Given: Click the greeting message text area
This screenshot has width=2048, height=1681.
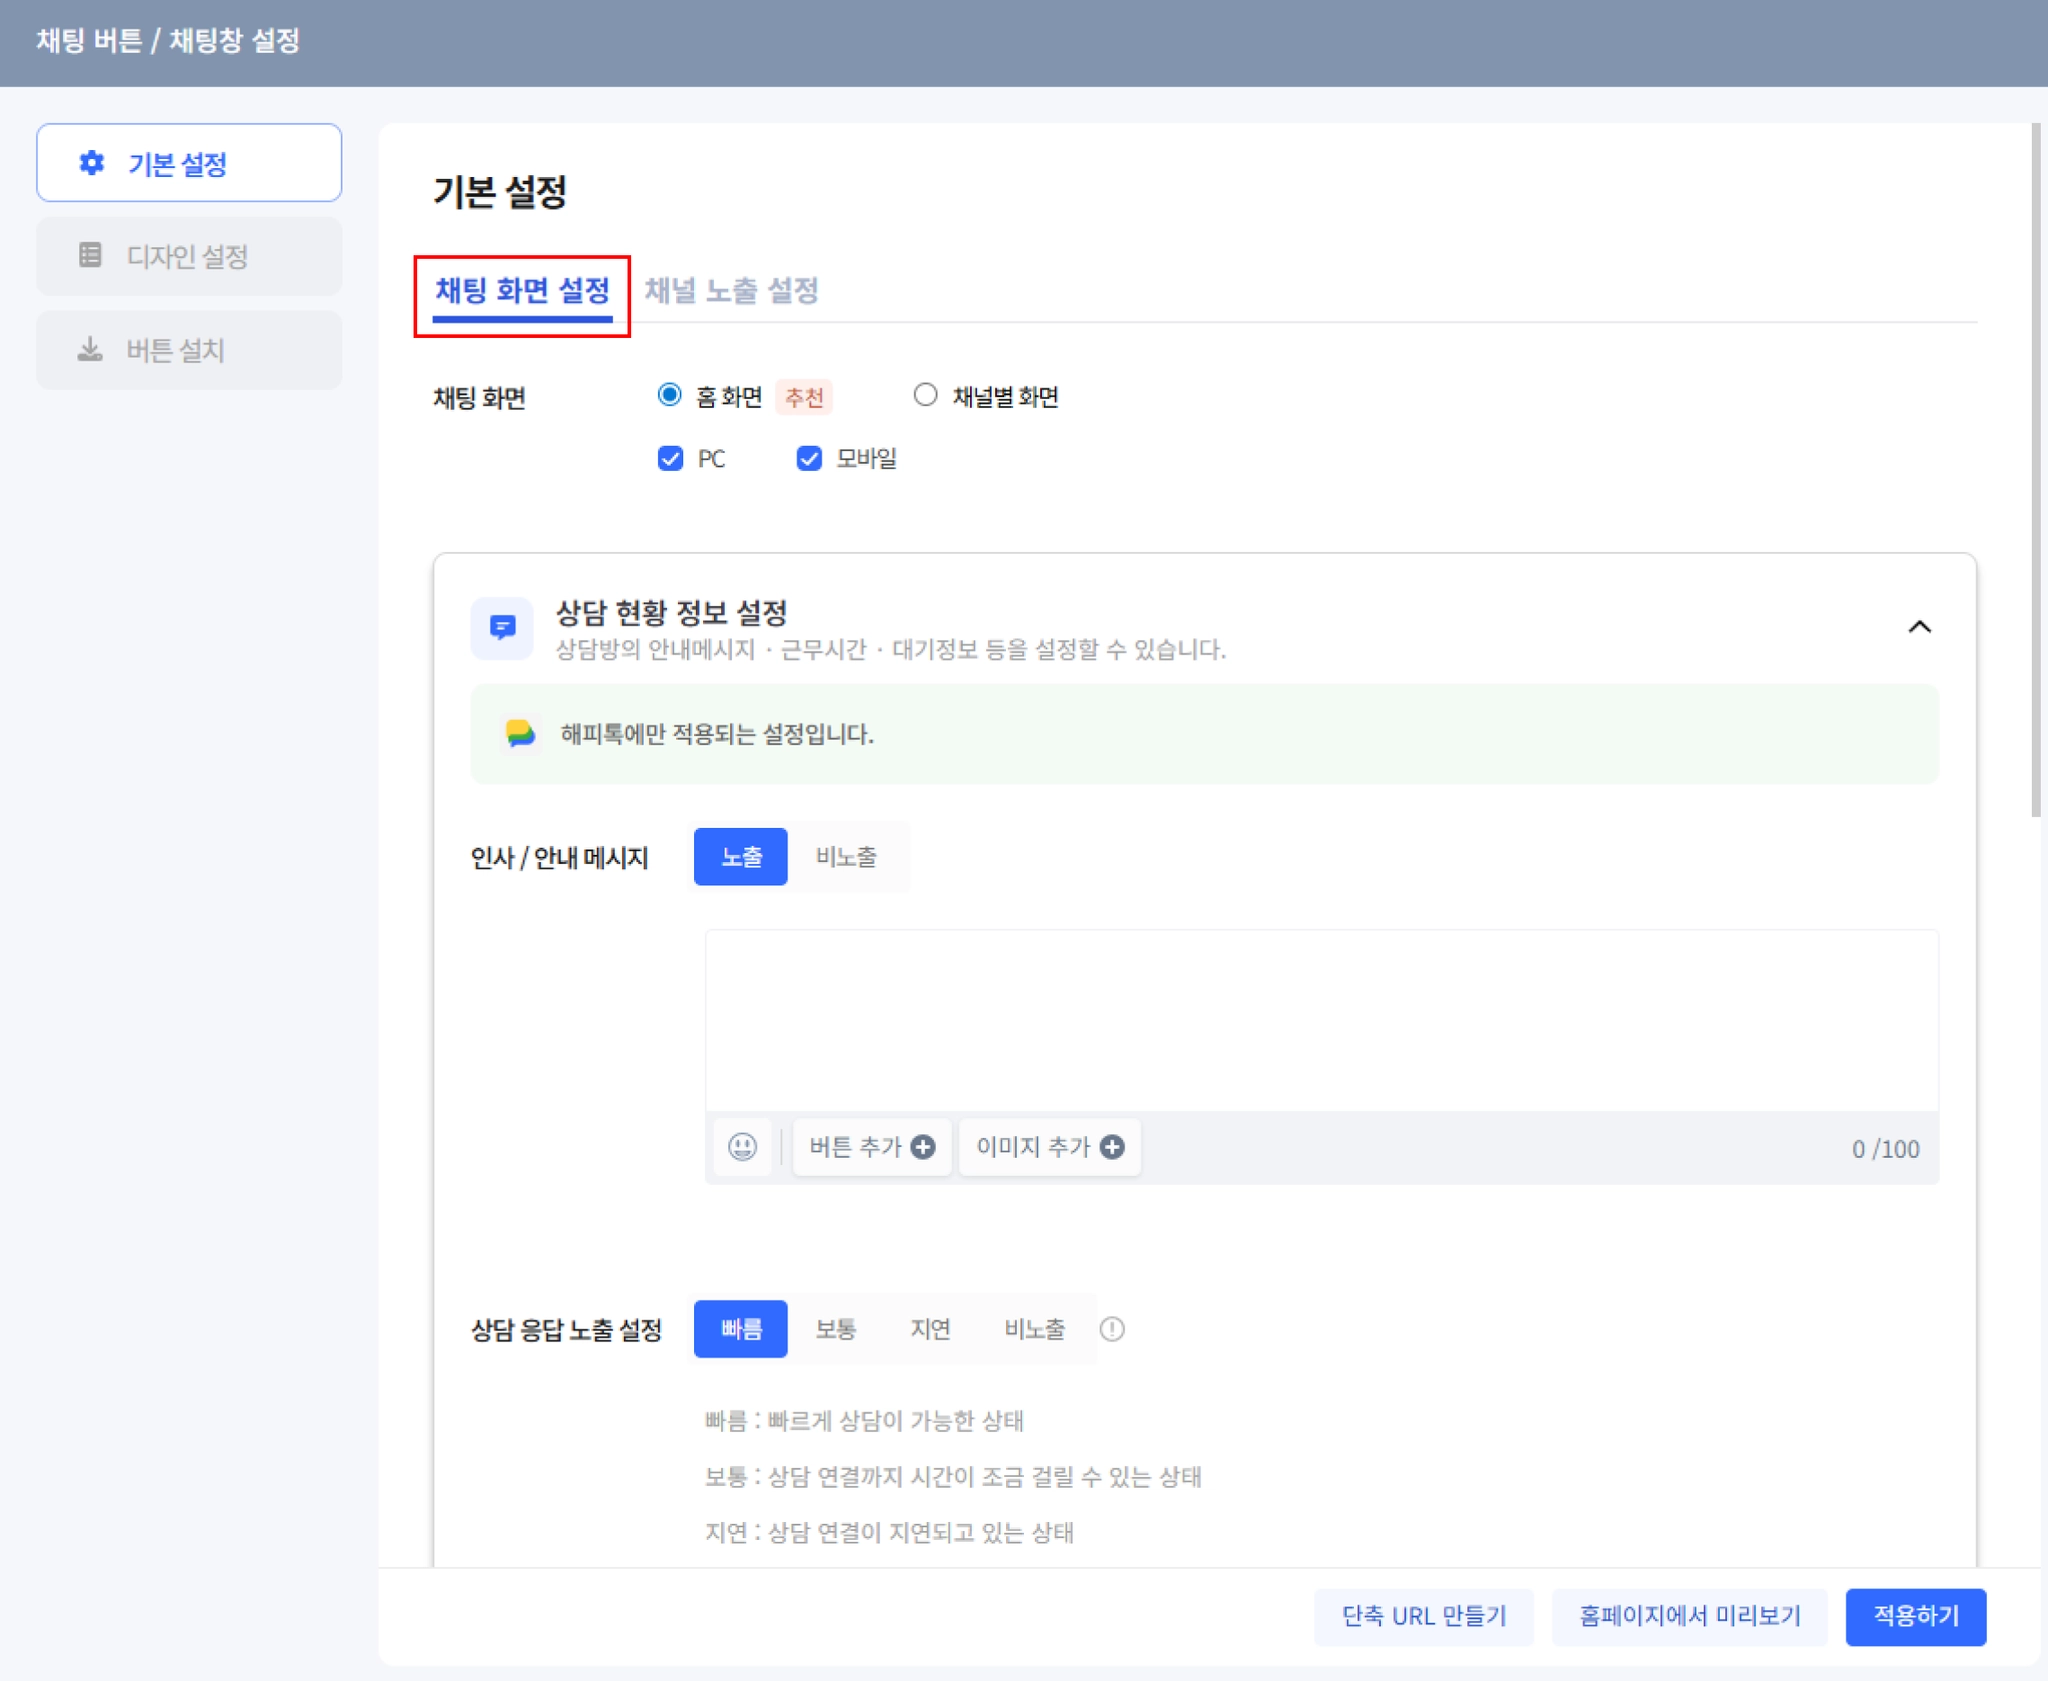Looking at the screenshot, I should point(1321,1020).
